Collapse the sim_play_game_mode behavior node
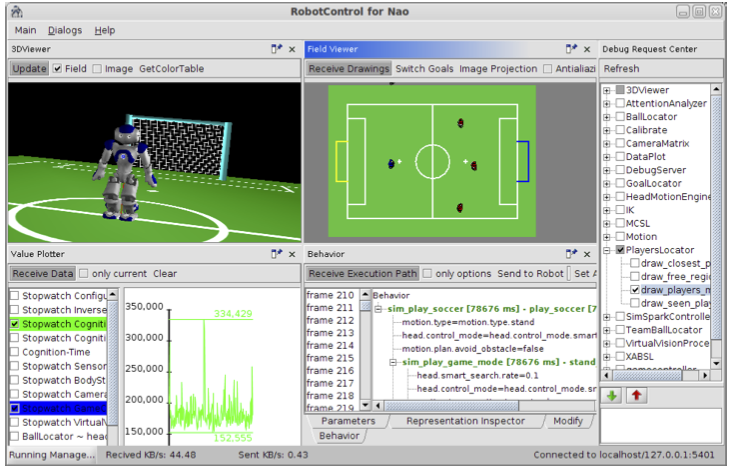 pos(393,362)
